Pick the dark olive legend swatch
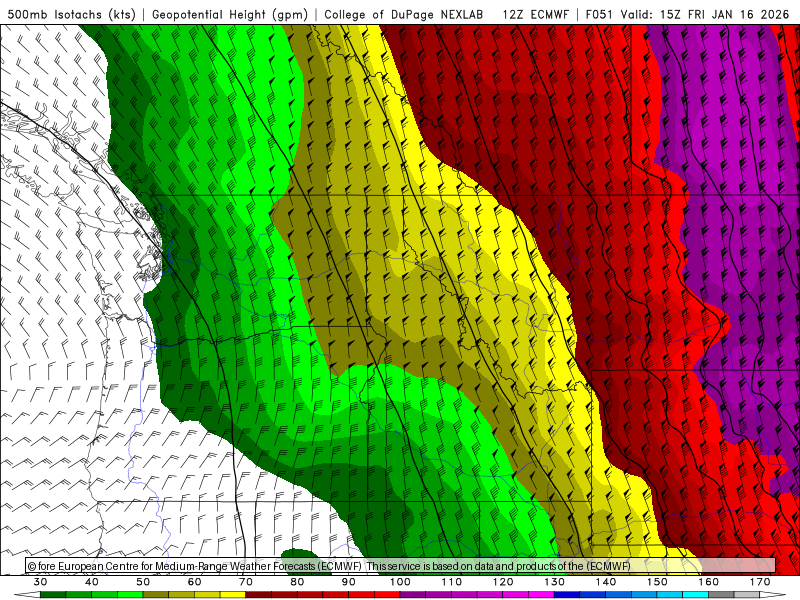This screenshot has width=800, height=600. (x=156, y=595)
